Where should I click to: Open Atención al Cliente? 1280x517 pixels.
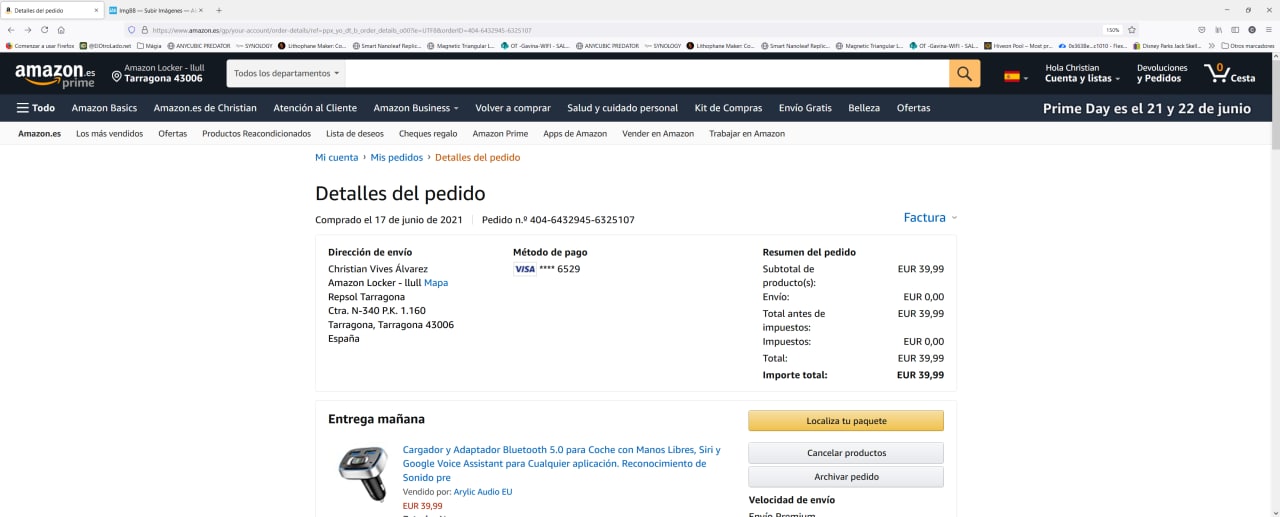click(315, 108)
